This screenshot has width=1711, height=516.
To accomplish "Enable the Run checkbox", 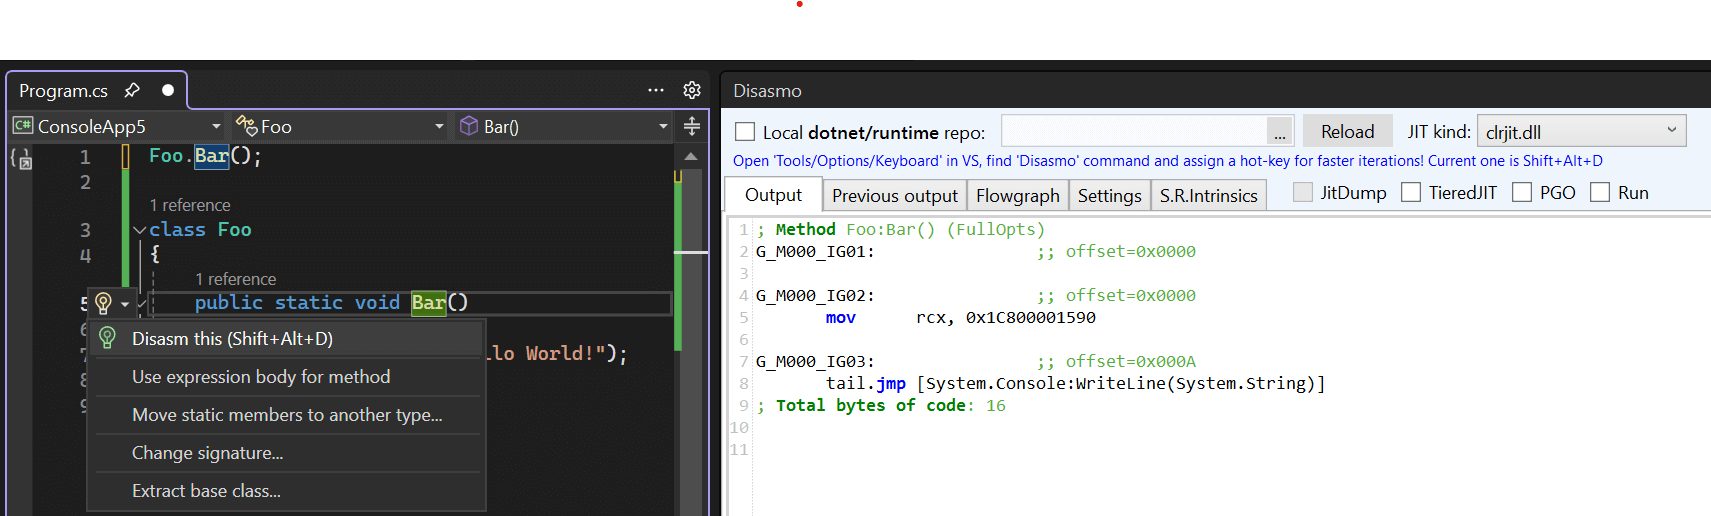I will pos(1600,193).
